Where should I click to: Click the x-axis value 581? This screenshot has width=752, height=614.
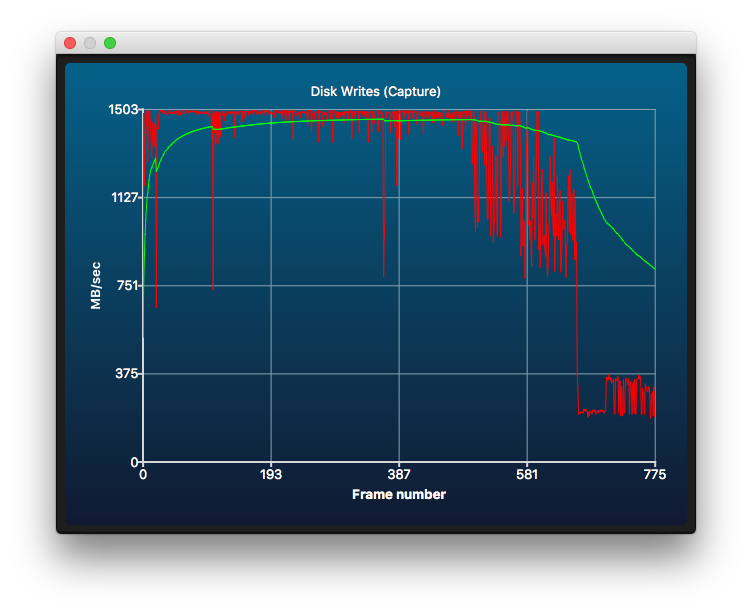point(527,475)
